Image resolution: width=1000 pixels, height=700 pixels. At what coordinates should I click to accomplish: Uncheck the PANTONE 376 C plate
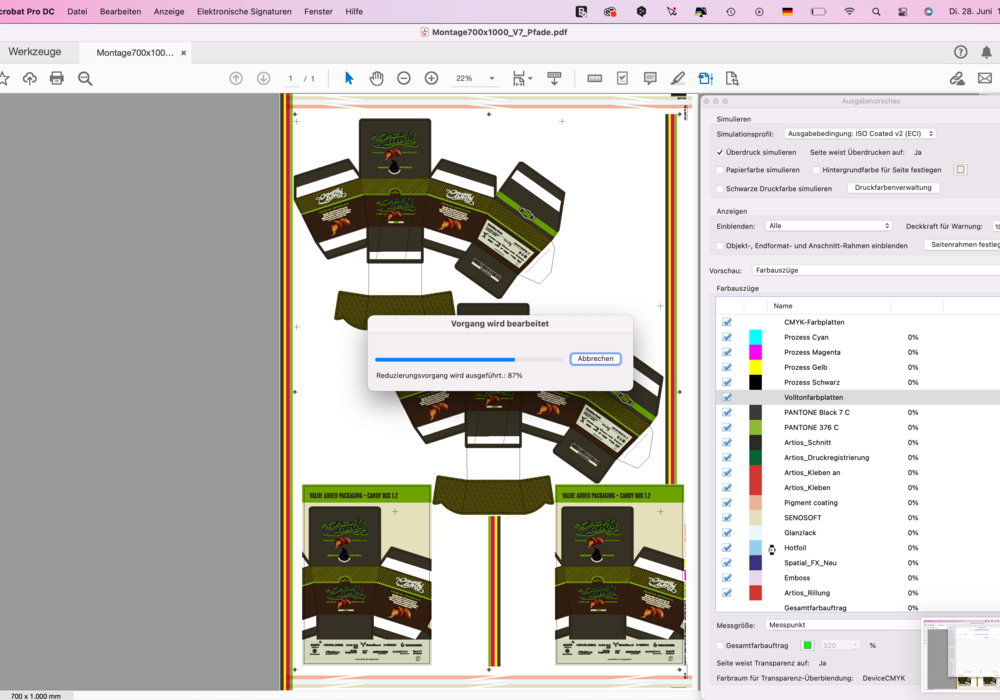coord(727,428)
